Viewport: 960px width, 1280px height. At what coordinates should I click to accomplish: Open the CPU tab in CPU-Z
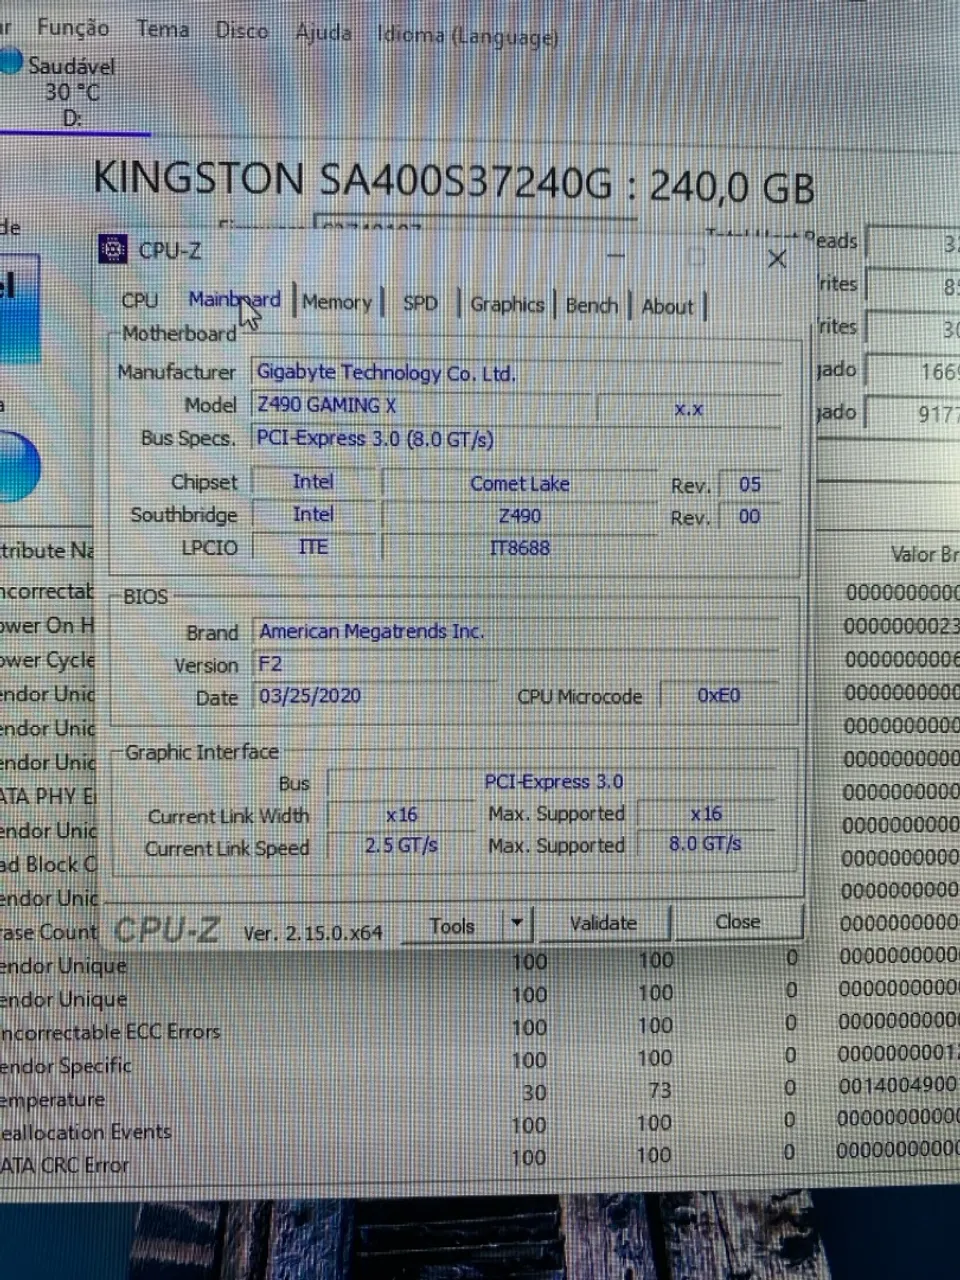[x=140, y=300]
